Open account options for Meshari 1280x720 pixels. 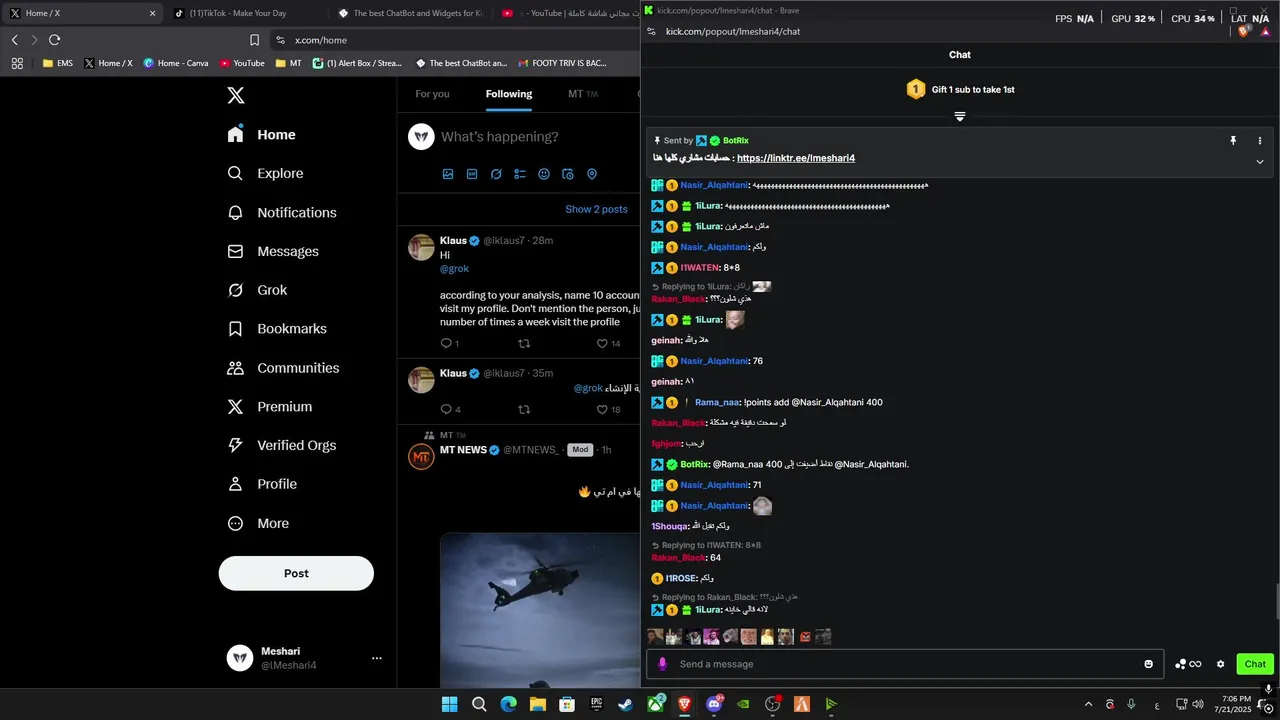click(377, 658)
